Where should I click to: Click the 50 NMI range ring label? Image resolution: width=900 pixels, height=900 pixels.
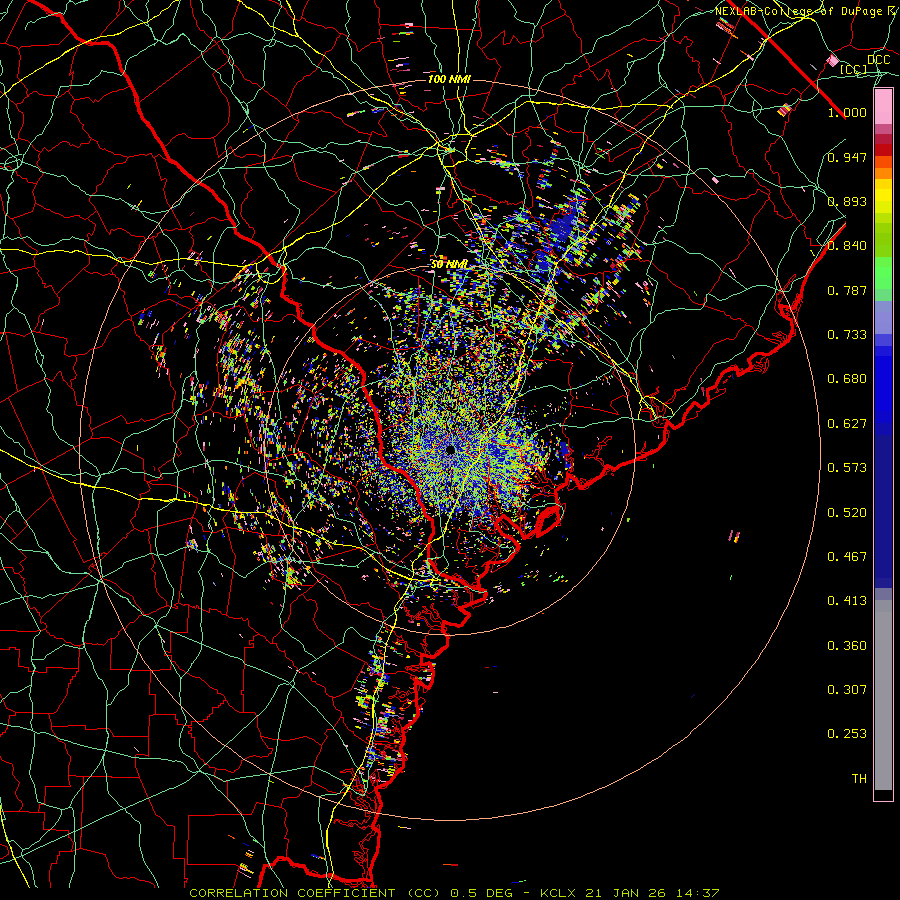pyautogui.click(x=449, y=264)
